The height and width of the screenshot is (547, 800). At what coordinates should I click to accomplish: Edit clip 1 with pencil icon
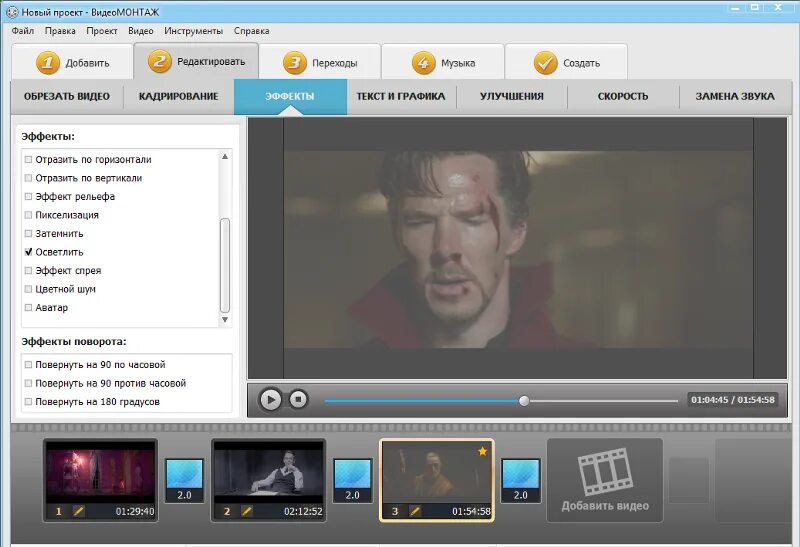pyautogui.click(x=79, y=511)
